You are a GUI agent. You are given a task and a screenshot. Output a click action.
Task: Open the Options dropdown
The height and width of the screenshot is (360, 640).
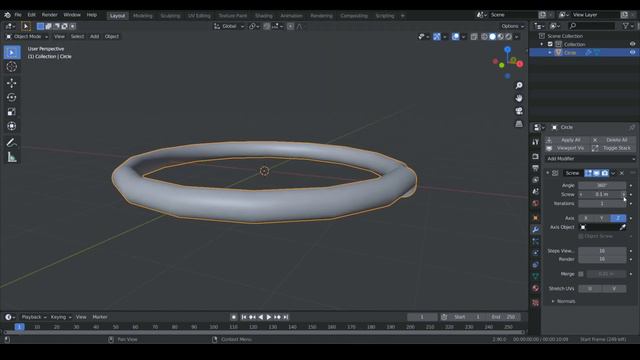pyautogui.click(x=513, y=26)
